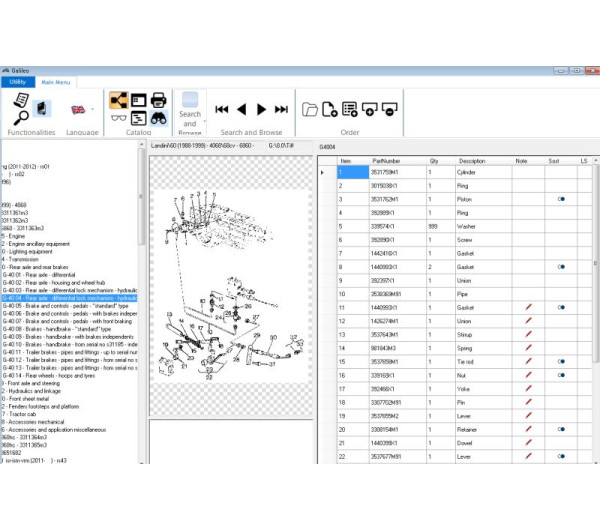Jump to first record with skip-back arrow
600x531 pixels.
point(222,109)
